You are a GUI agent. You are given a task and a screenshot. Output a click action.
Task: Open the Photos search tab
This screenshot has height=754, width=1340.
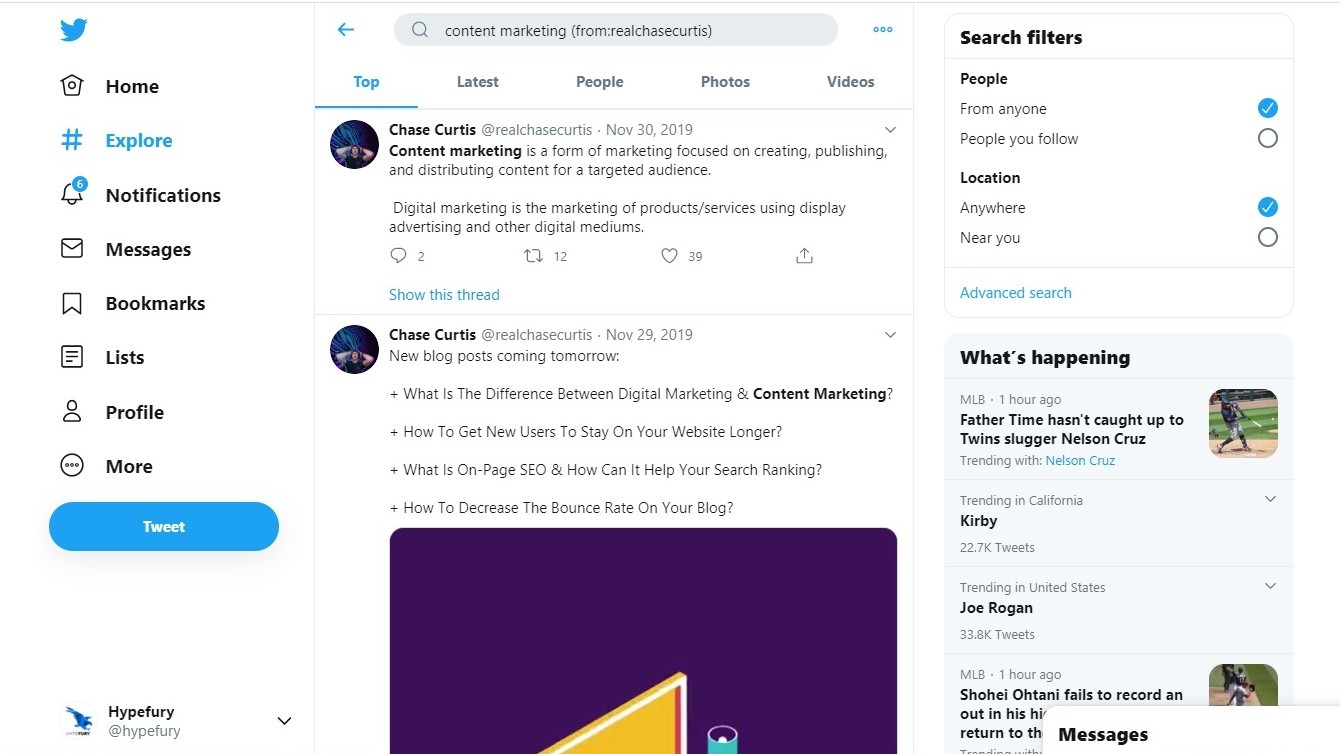724,81
